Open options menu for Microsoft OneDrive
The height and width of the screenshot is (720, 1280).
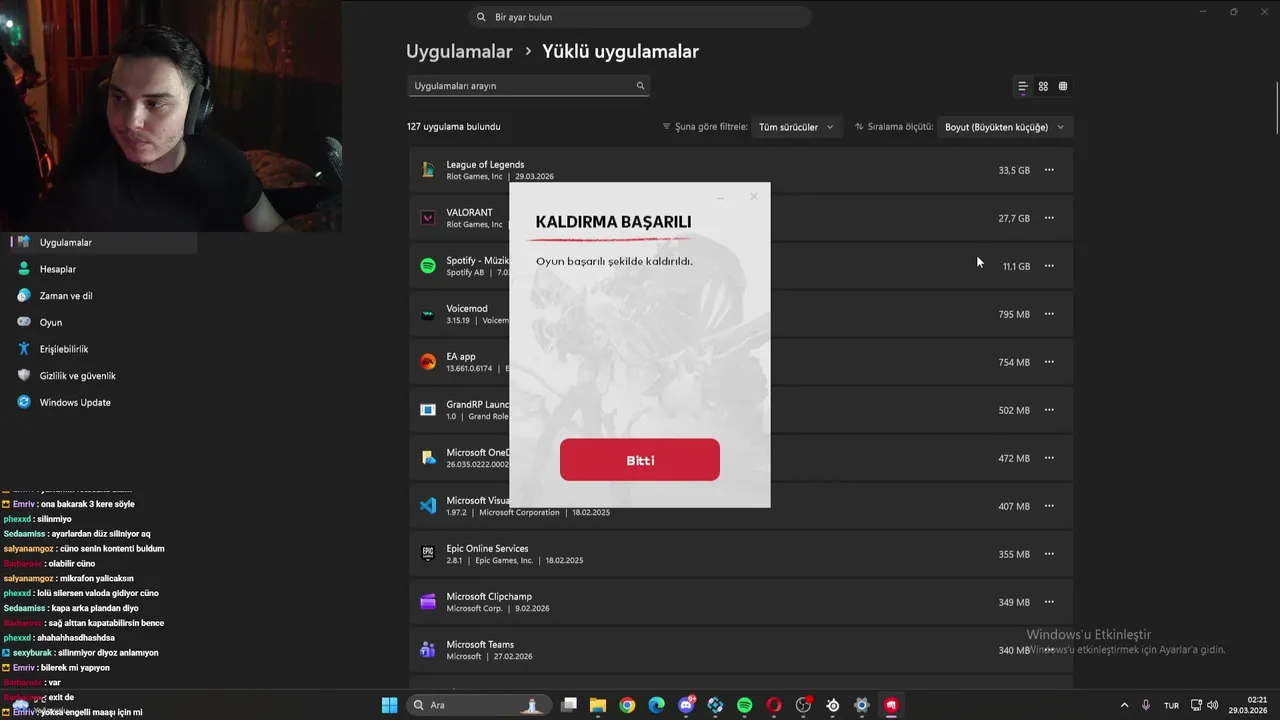1049,458
